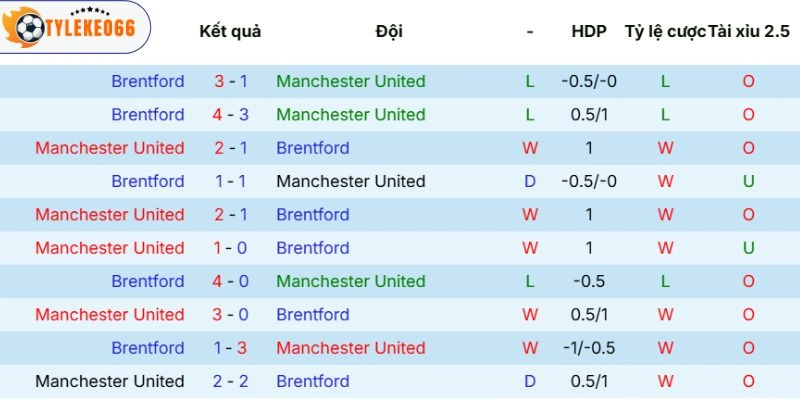Click the 1 - 0 match score
This screenshot has height=400, width=800.
[230, 248]
